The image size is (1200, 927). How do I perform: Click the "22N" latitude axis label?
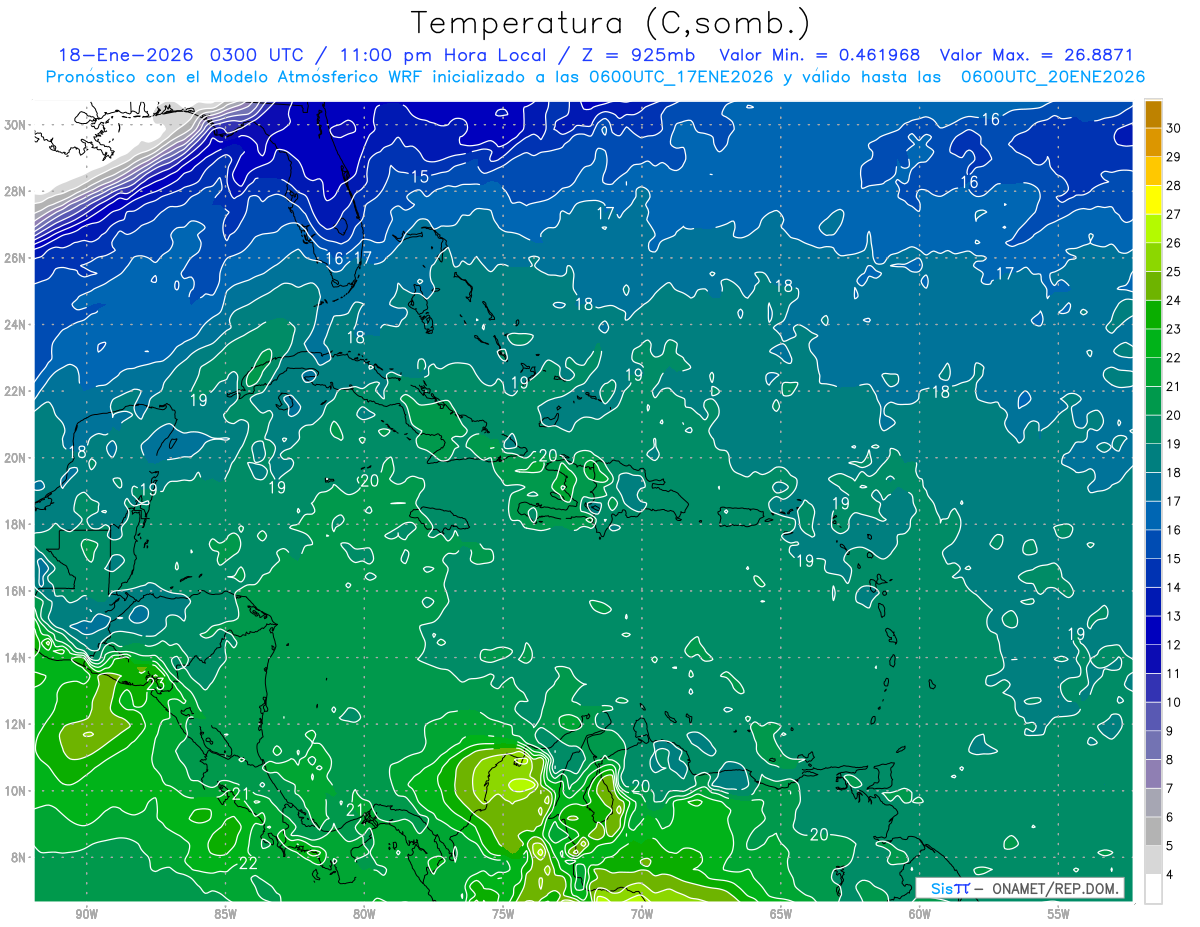pos(14,391)
